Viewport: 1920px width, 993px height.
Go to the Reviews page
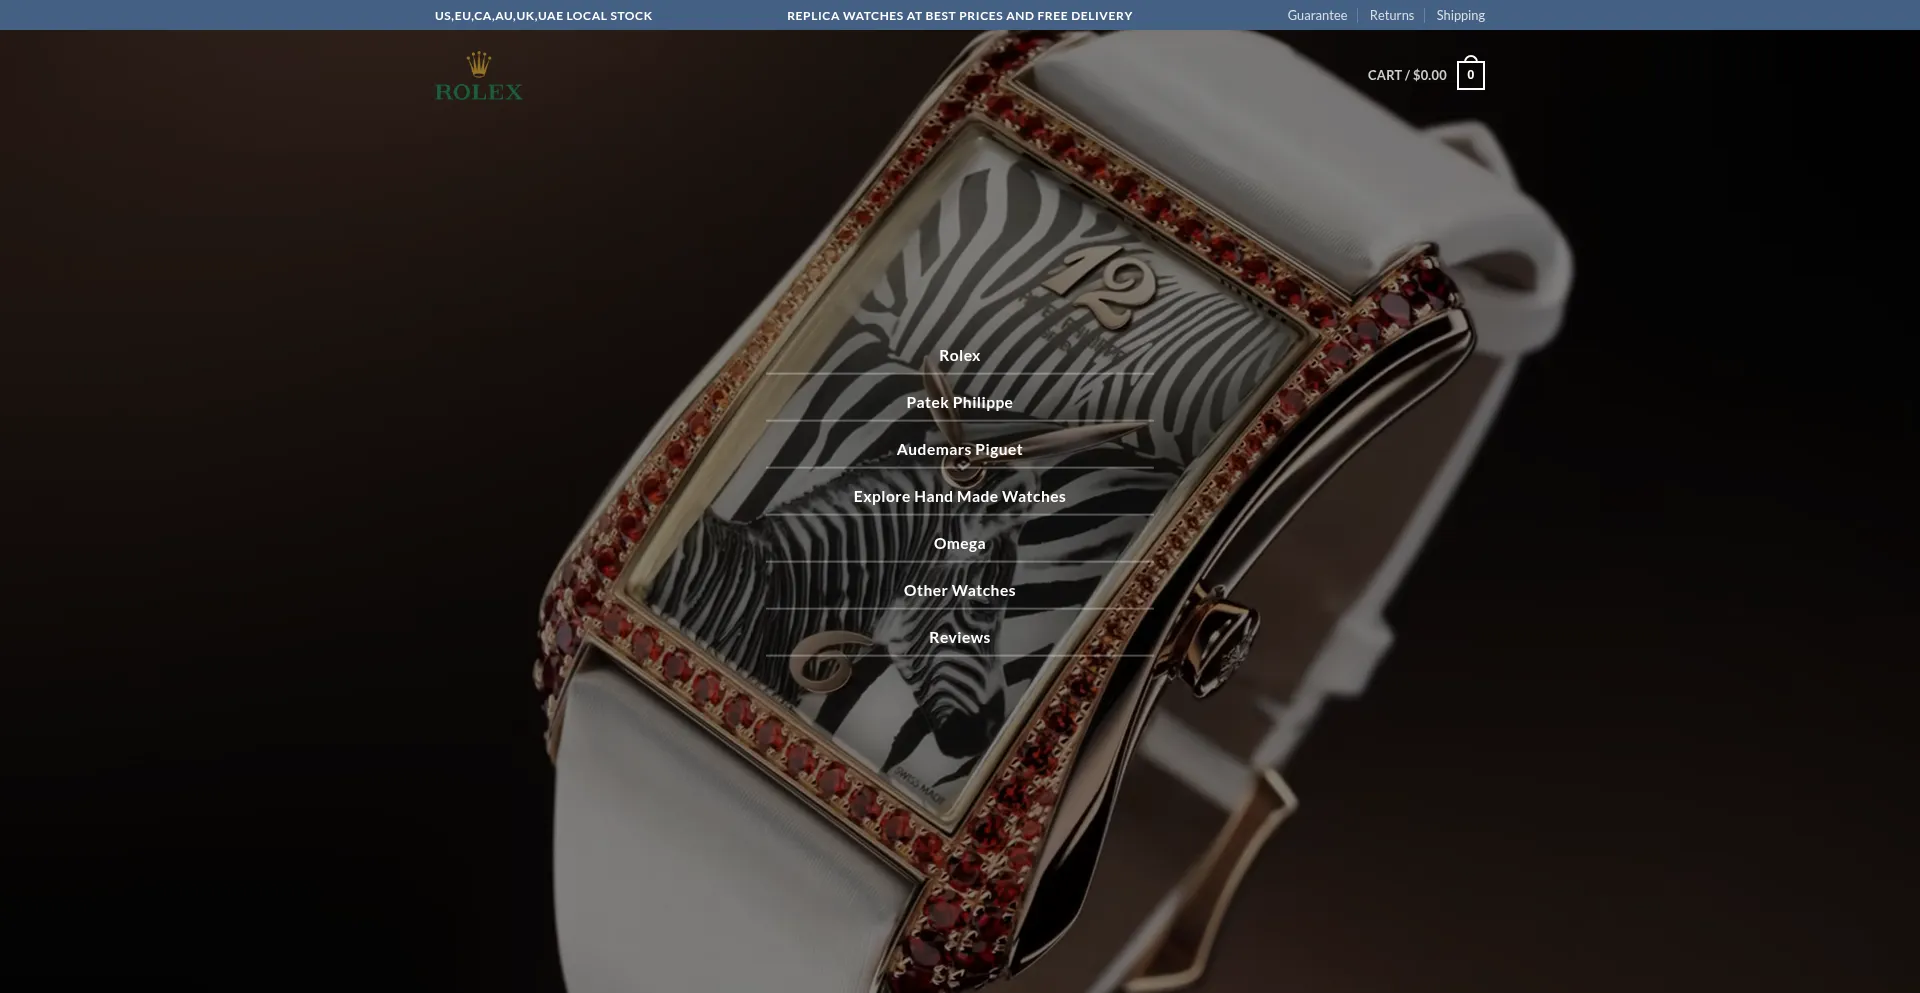959,638
